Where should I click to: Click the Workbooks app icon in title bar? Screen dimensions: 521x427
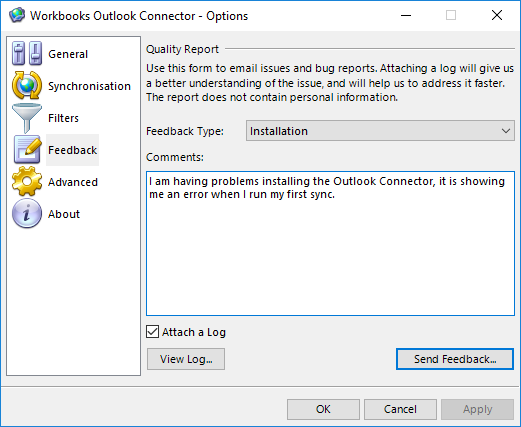pyautogui.click(x=17, y=15)
